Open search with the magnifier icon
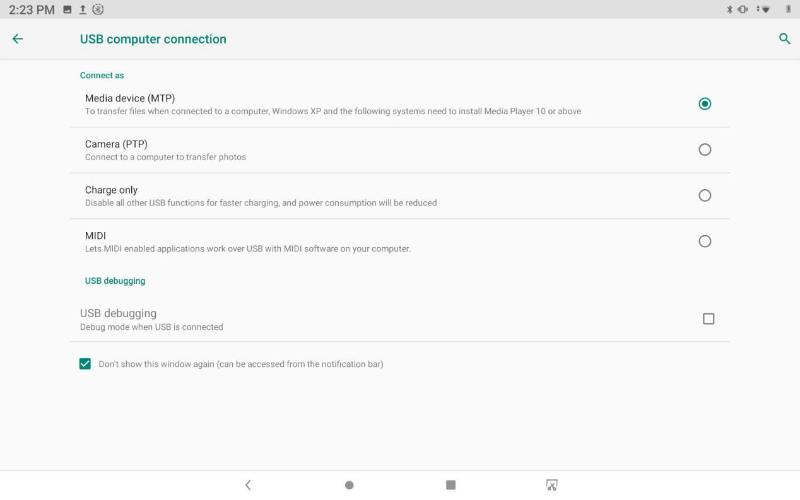 point(784,39)
